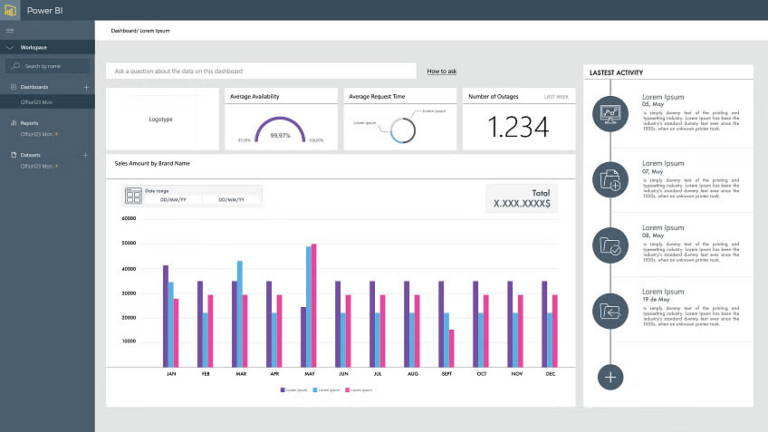Click the add-file activity icon

pos(610,180)
